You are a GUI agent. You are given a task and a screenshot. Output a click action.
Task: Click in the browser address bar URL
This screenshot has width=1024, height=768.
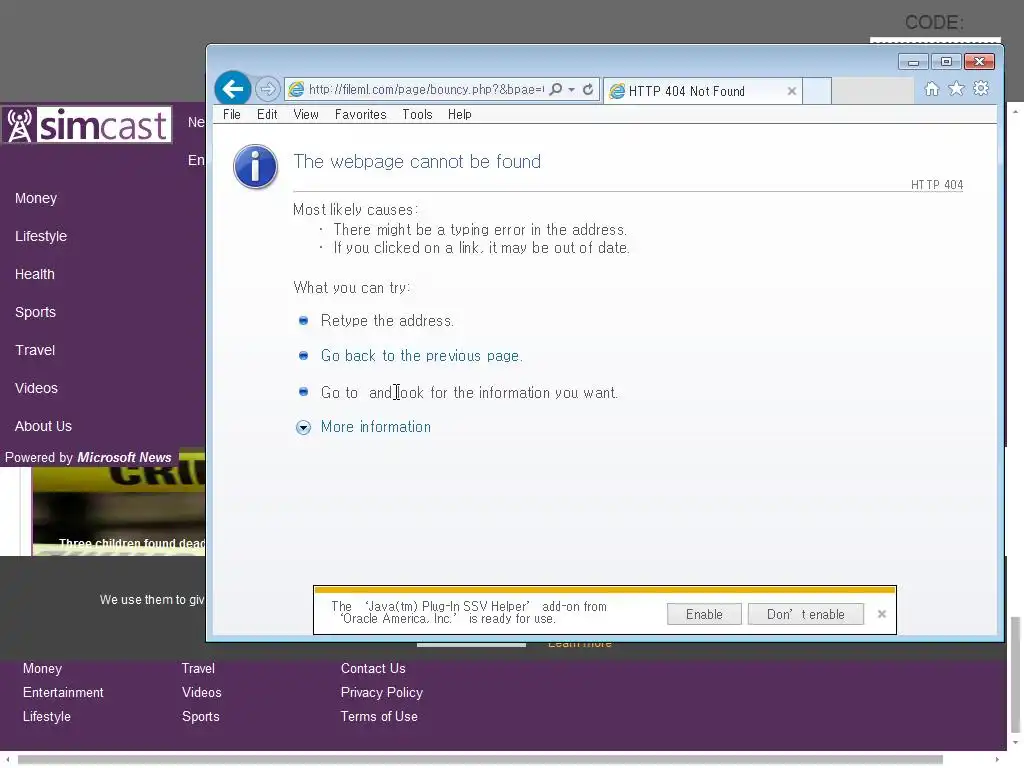(x=426, y=89)
